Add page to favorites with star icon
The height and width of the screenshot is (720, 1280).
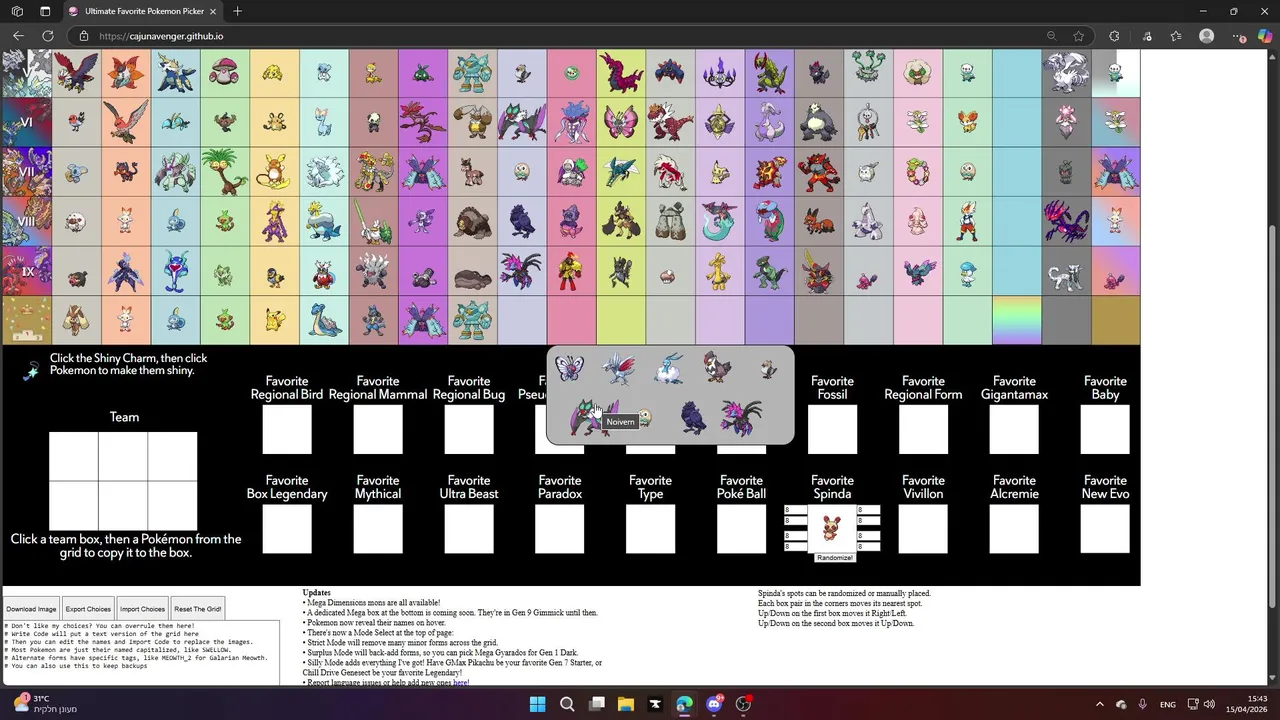click(x=1079, y=36)
